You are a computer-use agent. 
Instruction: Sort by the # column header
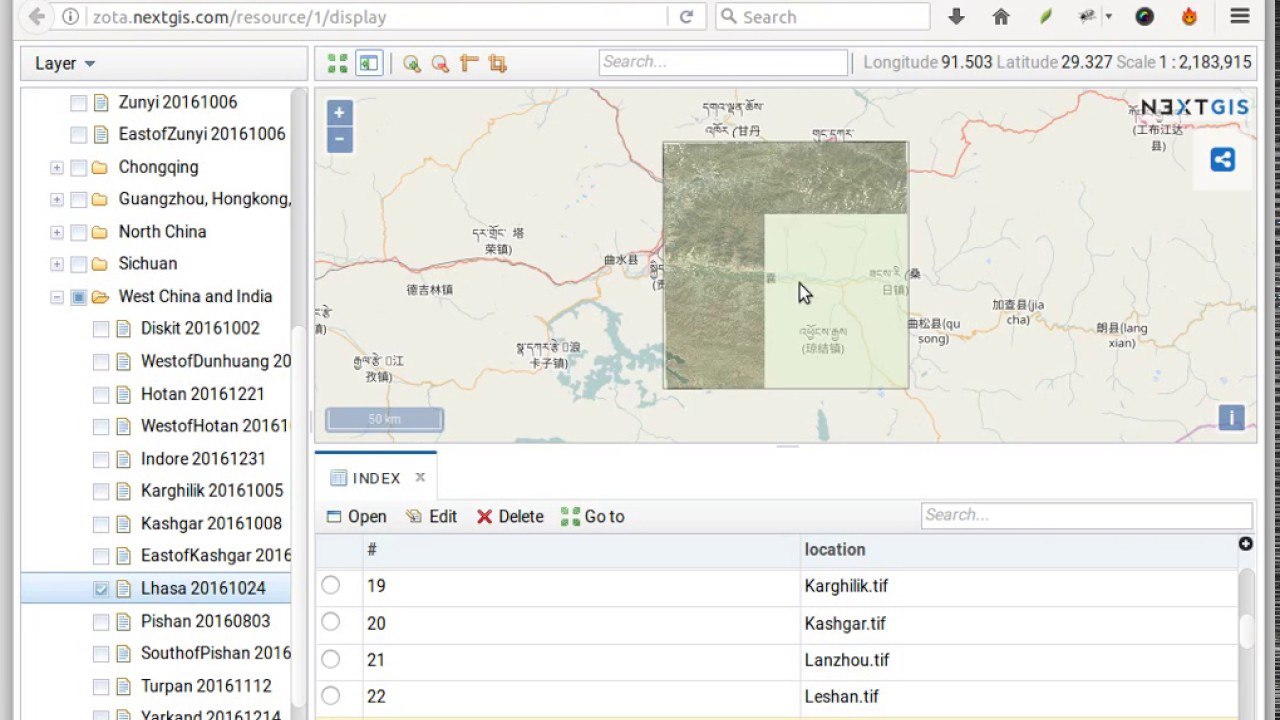[x=581, y=549]
